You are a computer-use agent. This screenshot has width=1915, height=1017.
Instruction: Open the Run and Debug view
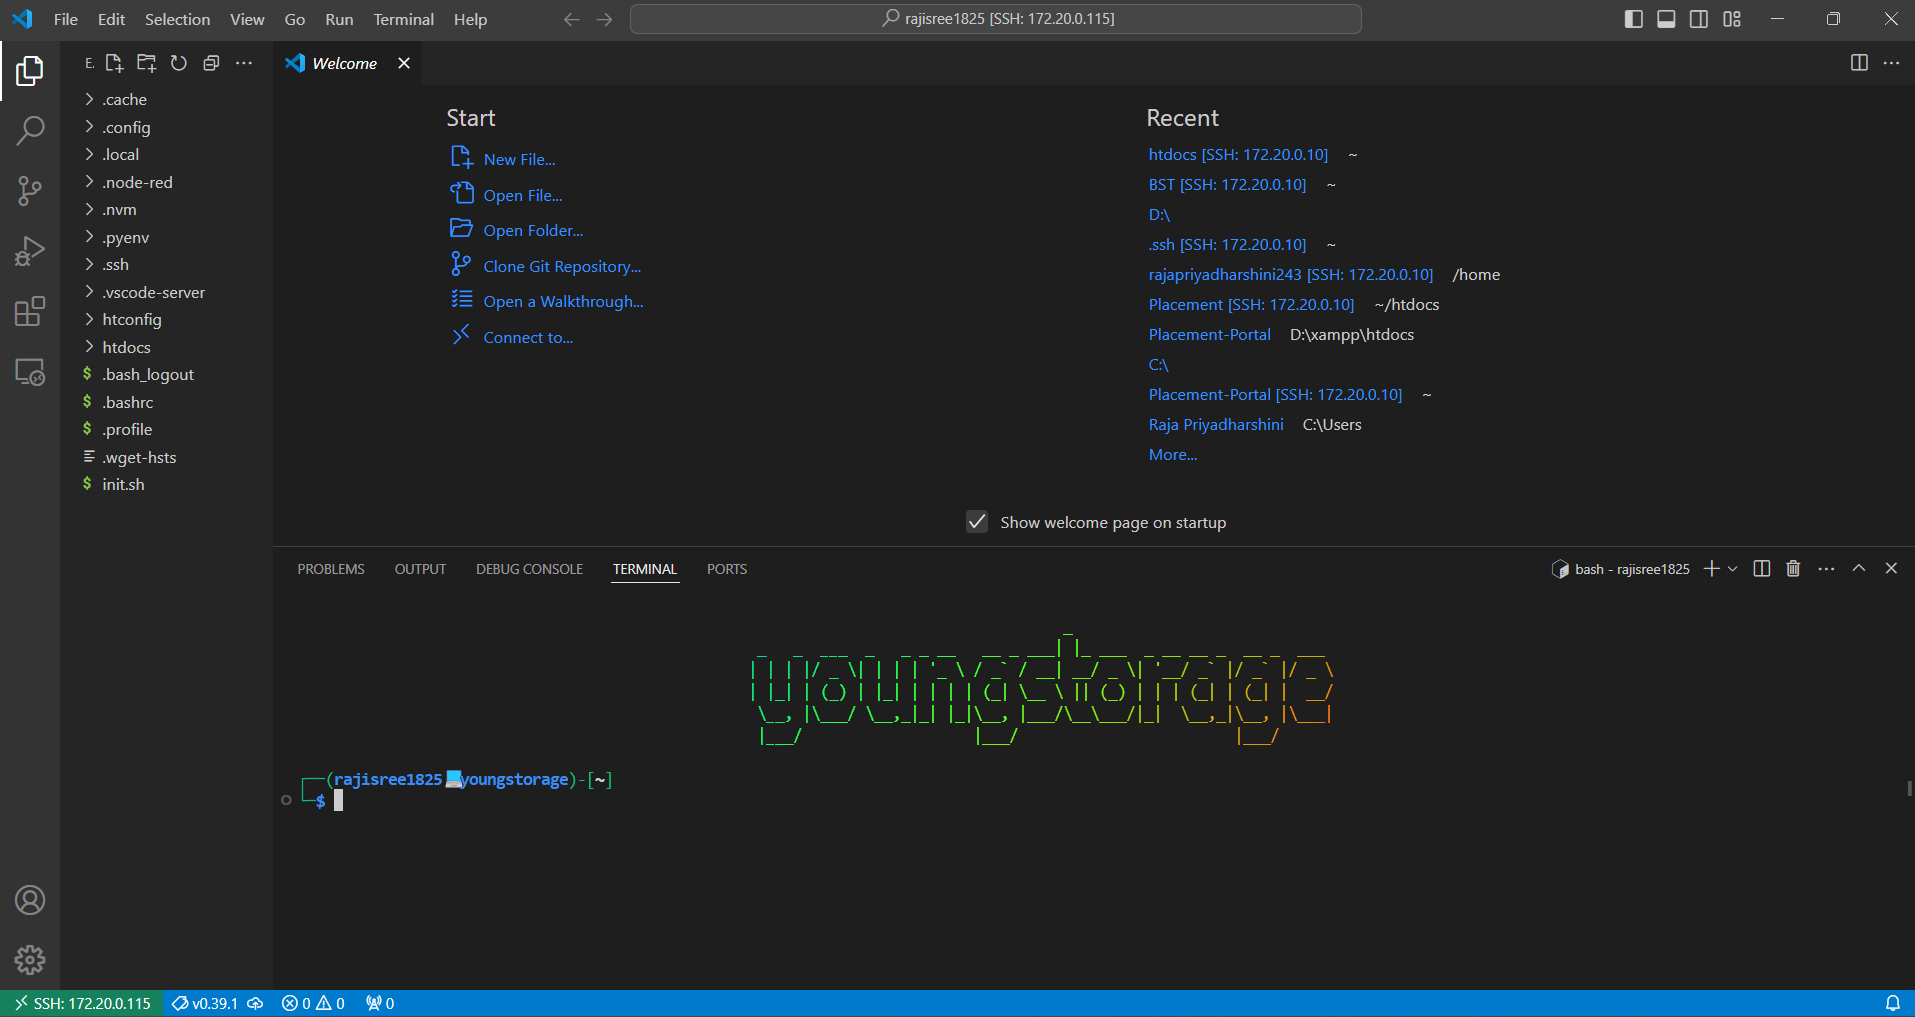coord(30,251)
